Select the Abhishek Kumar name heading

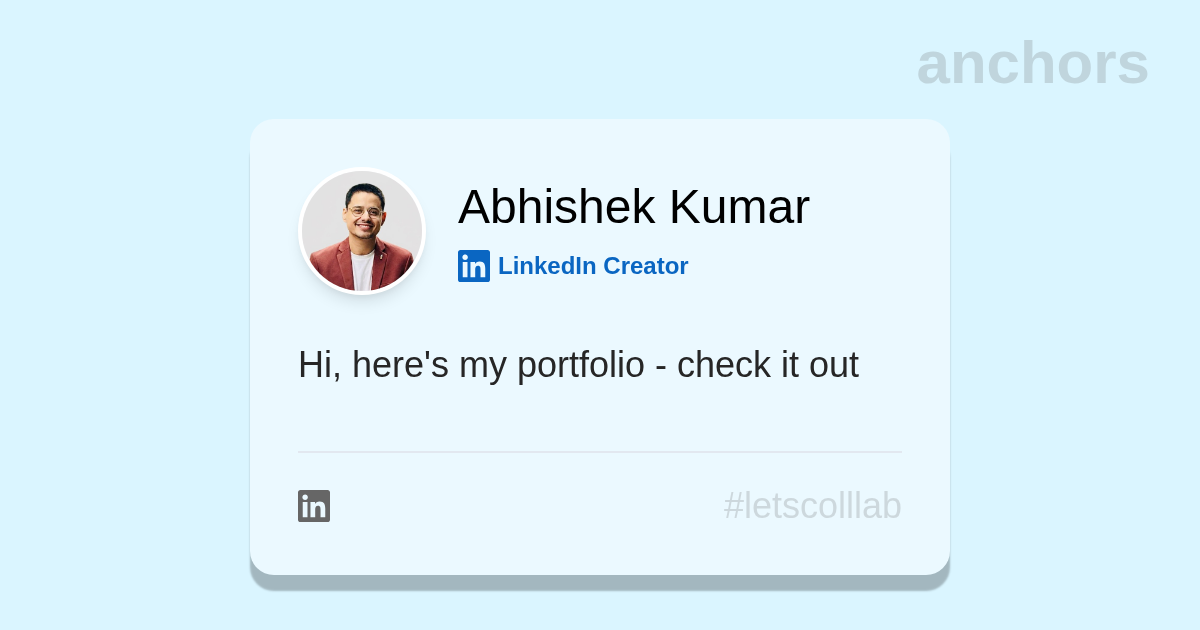click(633, 207)
